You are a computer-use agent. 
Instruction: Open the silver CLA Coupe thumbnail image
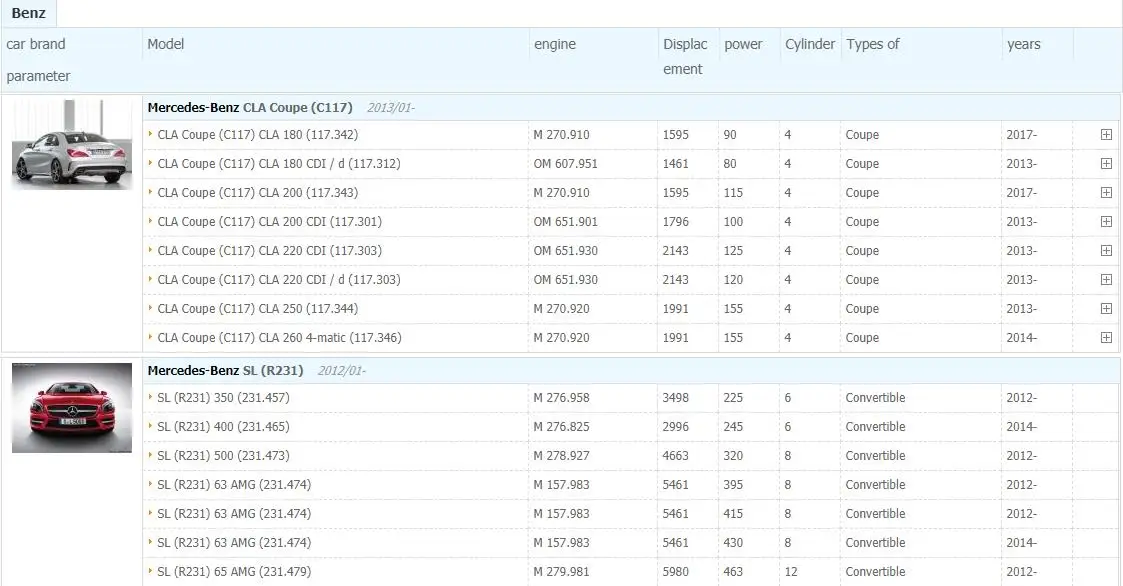(72, 144)
